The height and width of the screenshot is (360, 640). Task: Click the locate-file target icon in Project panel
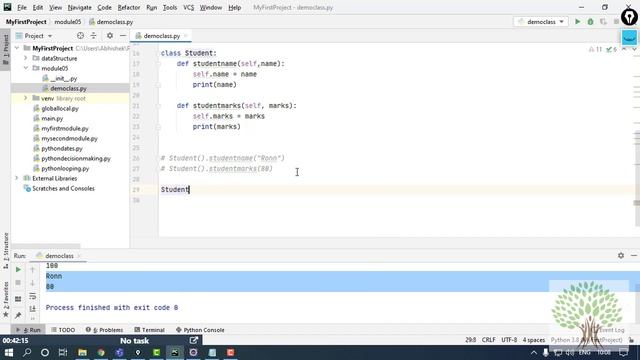click(80, 36)
